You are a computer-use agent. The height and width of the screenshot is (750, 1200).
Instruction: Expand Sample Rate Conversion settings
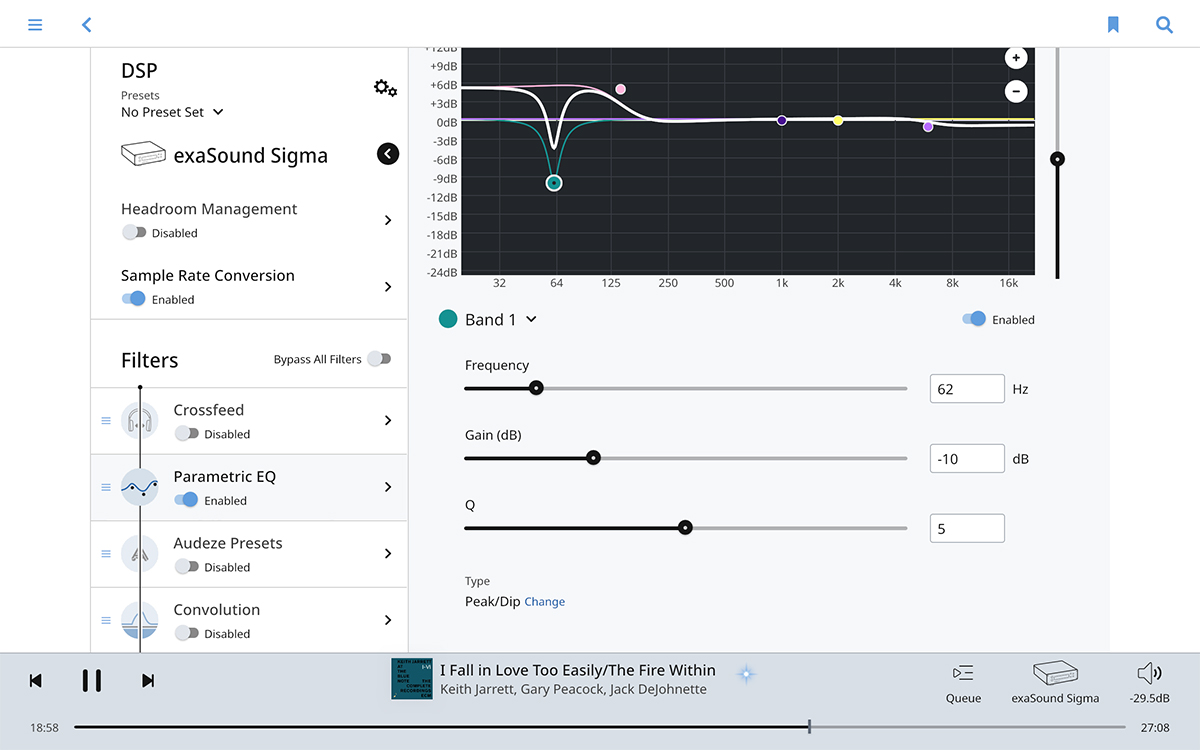coord(388,287)
